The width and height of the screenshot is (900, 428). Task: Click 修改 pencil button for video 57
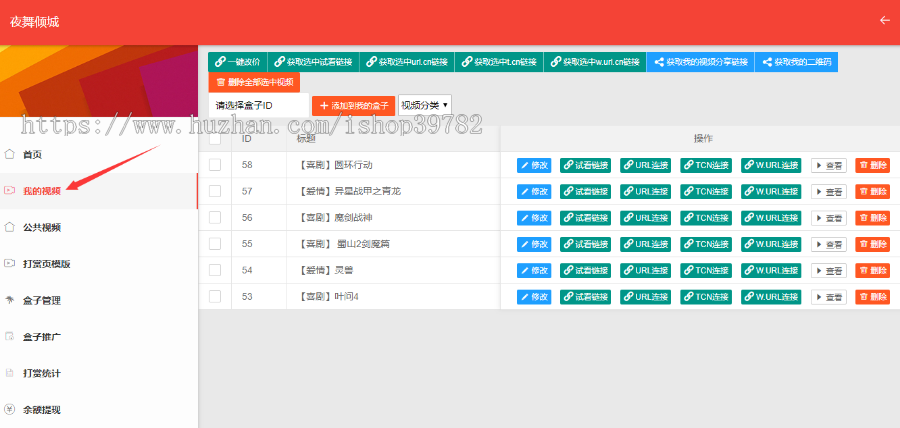534,191
